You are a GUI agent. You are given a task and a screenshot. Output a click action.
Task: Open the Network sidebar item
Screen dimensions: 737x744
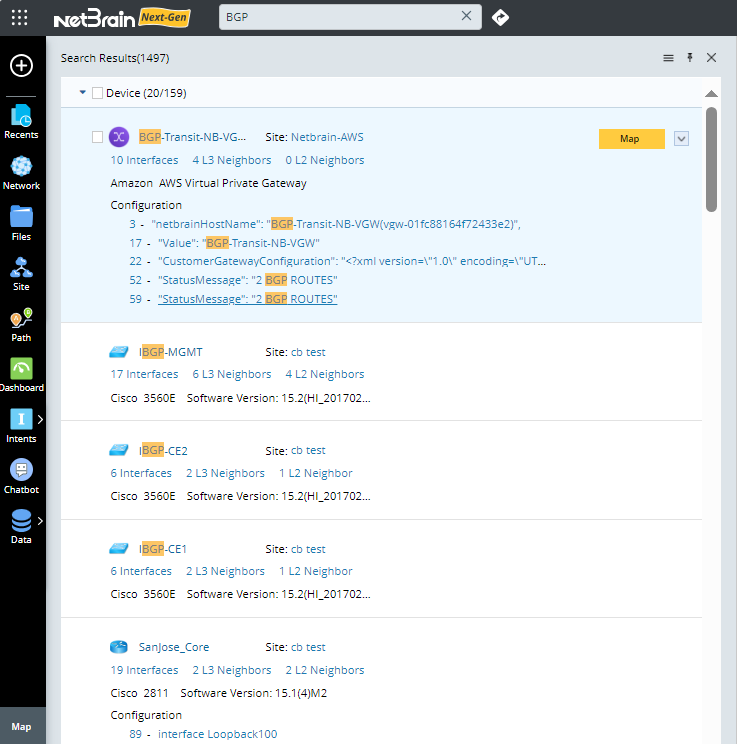coord(21,173)
